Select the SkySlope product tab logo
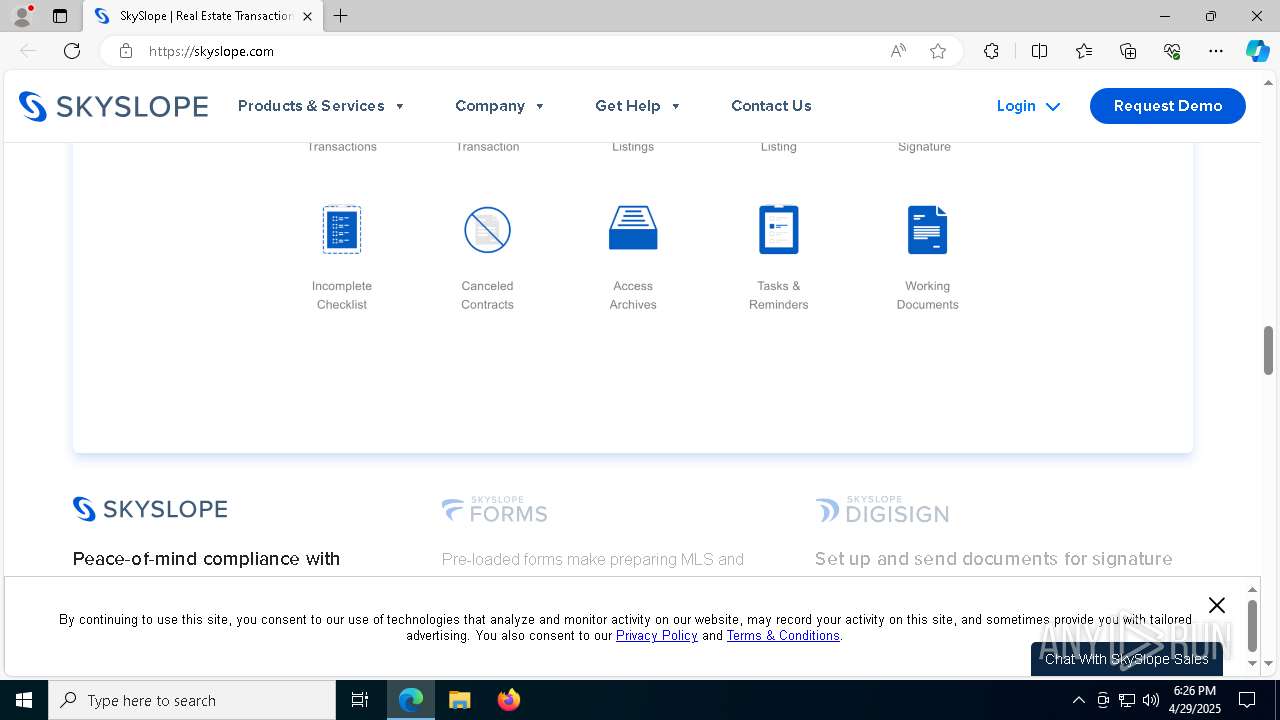 coord(150,509)
